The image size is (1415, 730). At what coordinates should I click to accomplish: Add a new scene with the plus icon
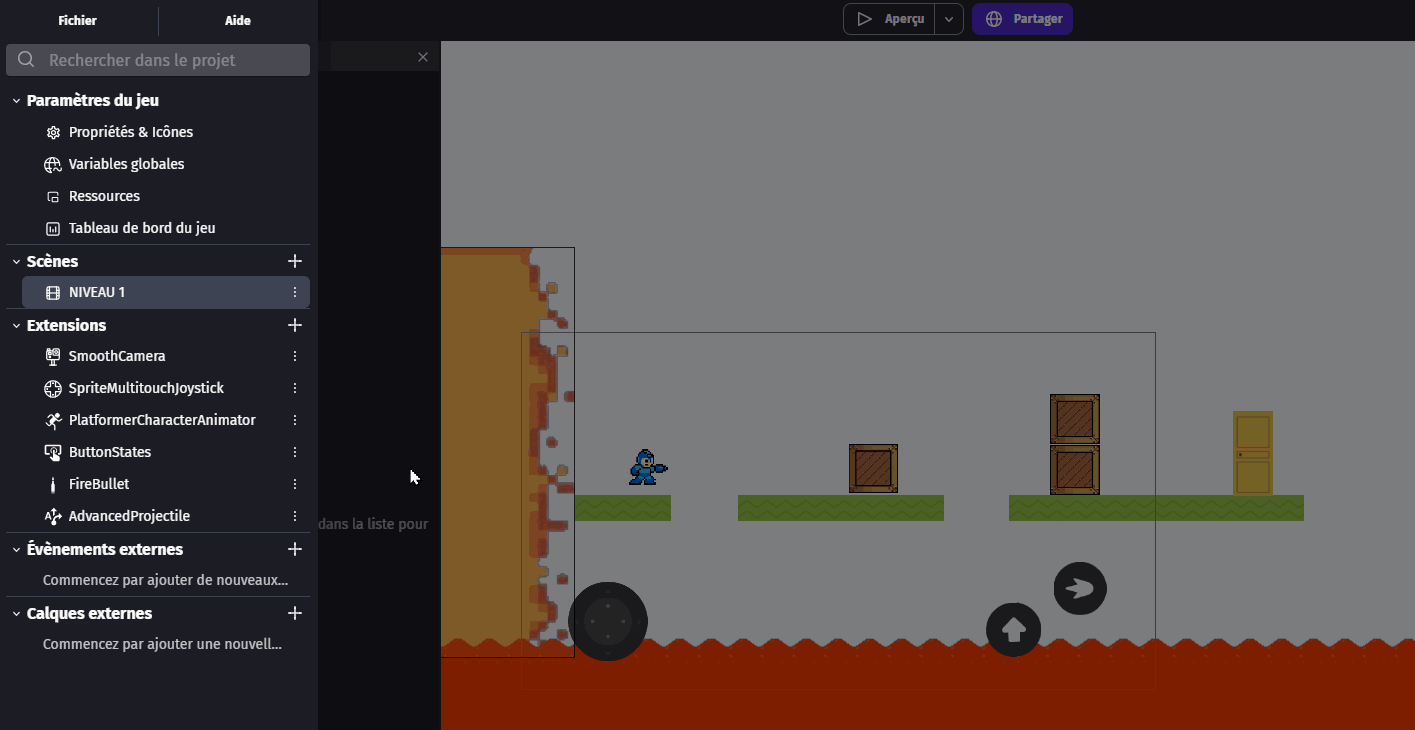click(295, 261)
